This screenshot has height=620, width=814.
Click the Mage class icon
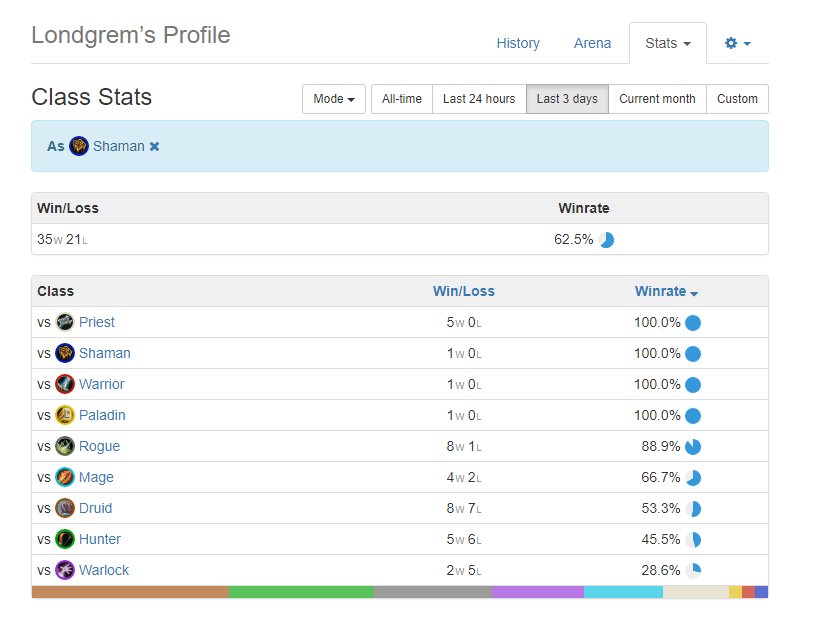tap(65, 477)
